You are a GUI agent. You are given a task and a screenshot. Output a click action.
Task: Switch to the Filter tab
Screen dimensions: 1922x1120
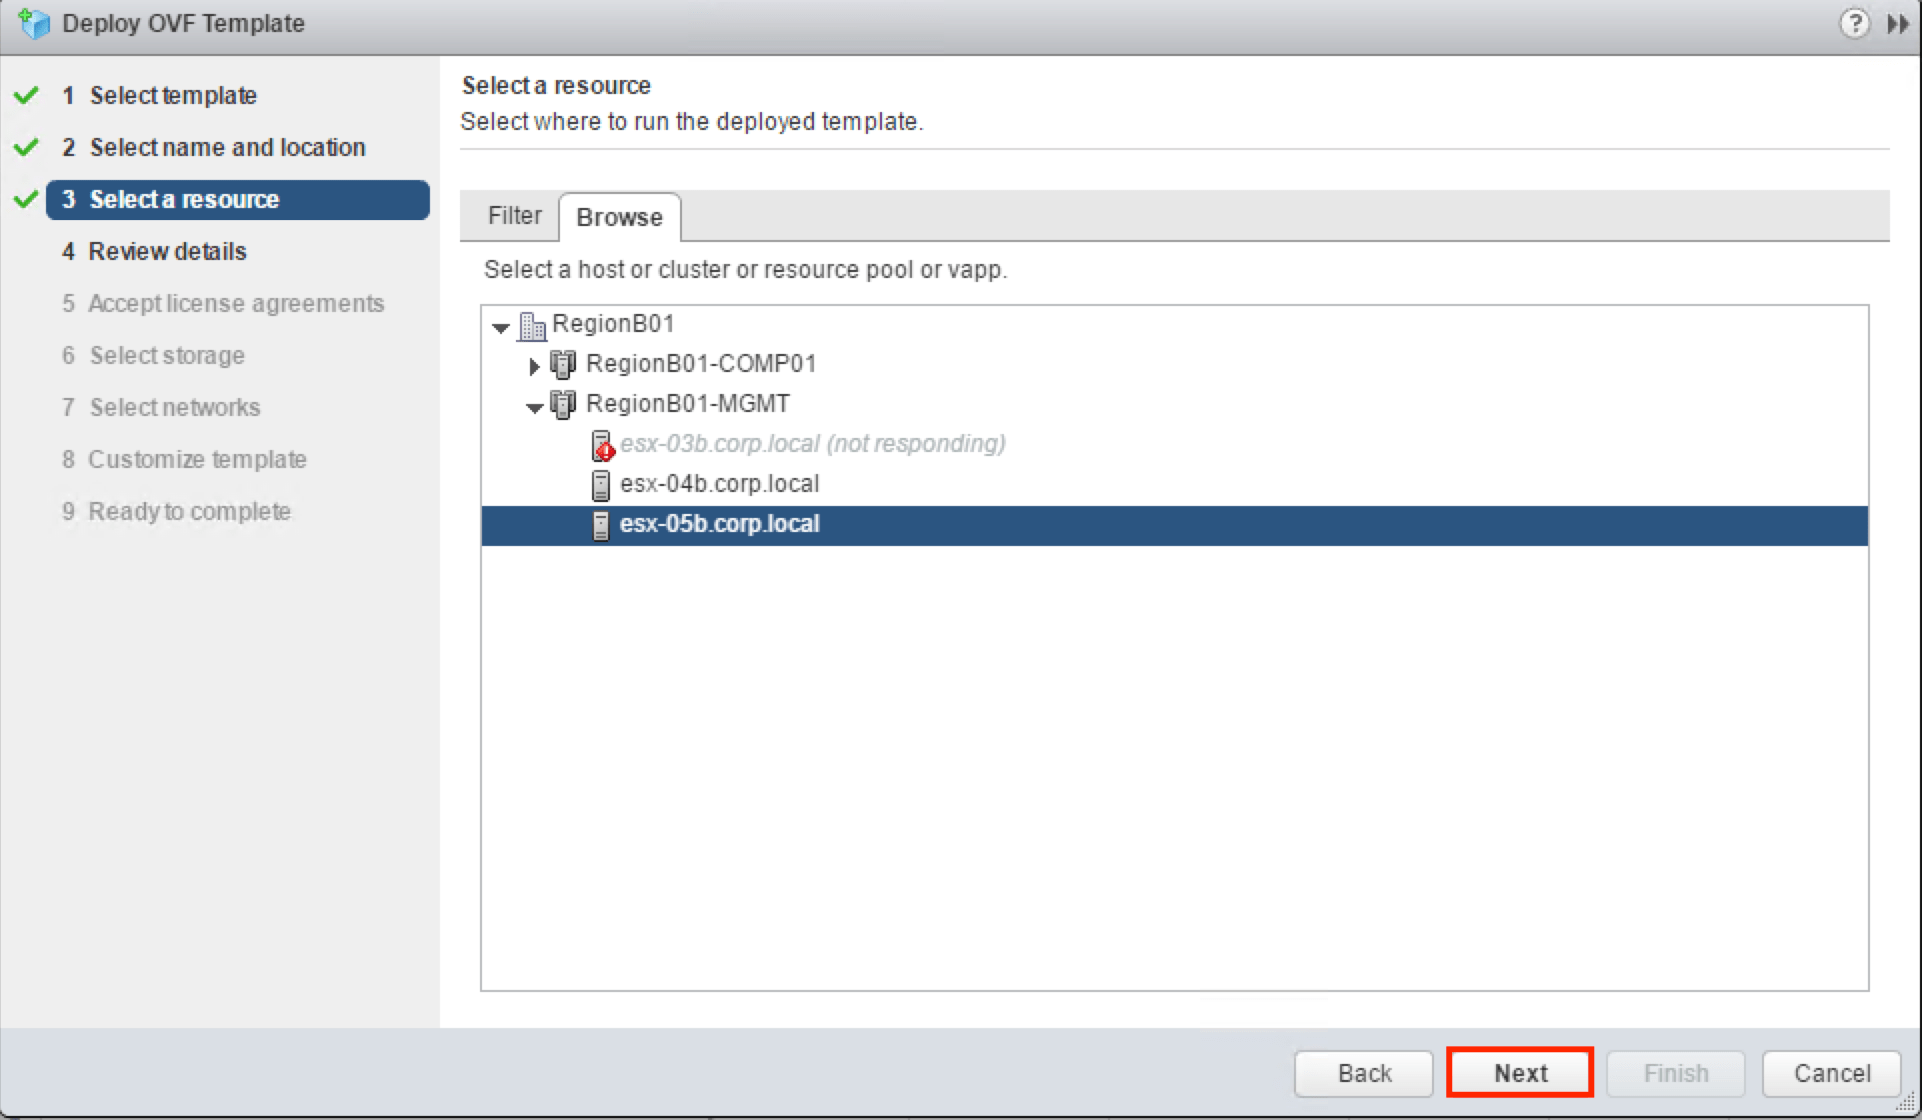(514, 216)
